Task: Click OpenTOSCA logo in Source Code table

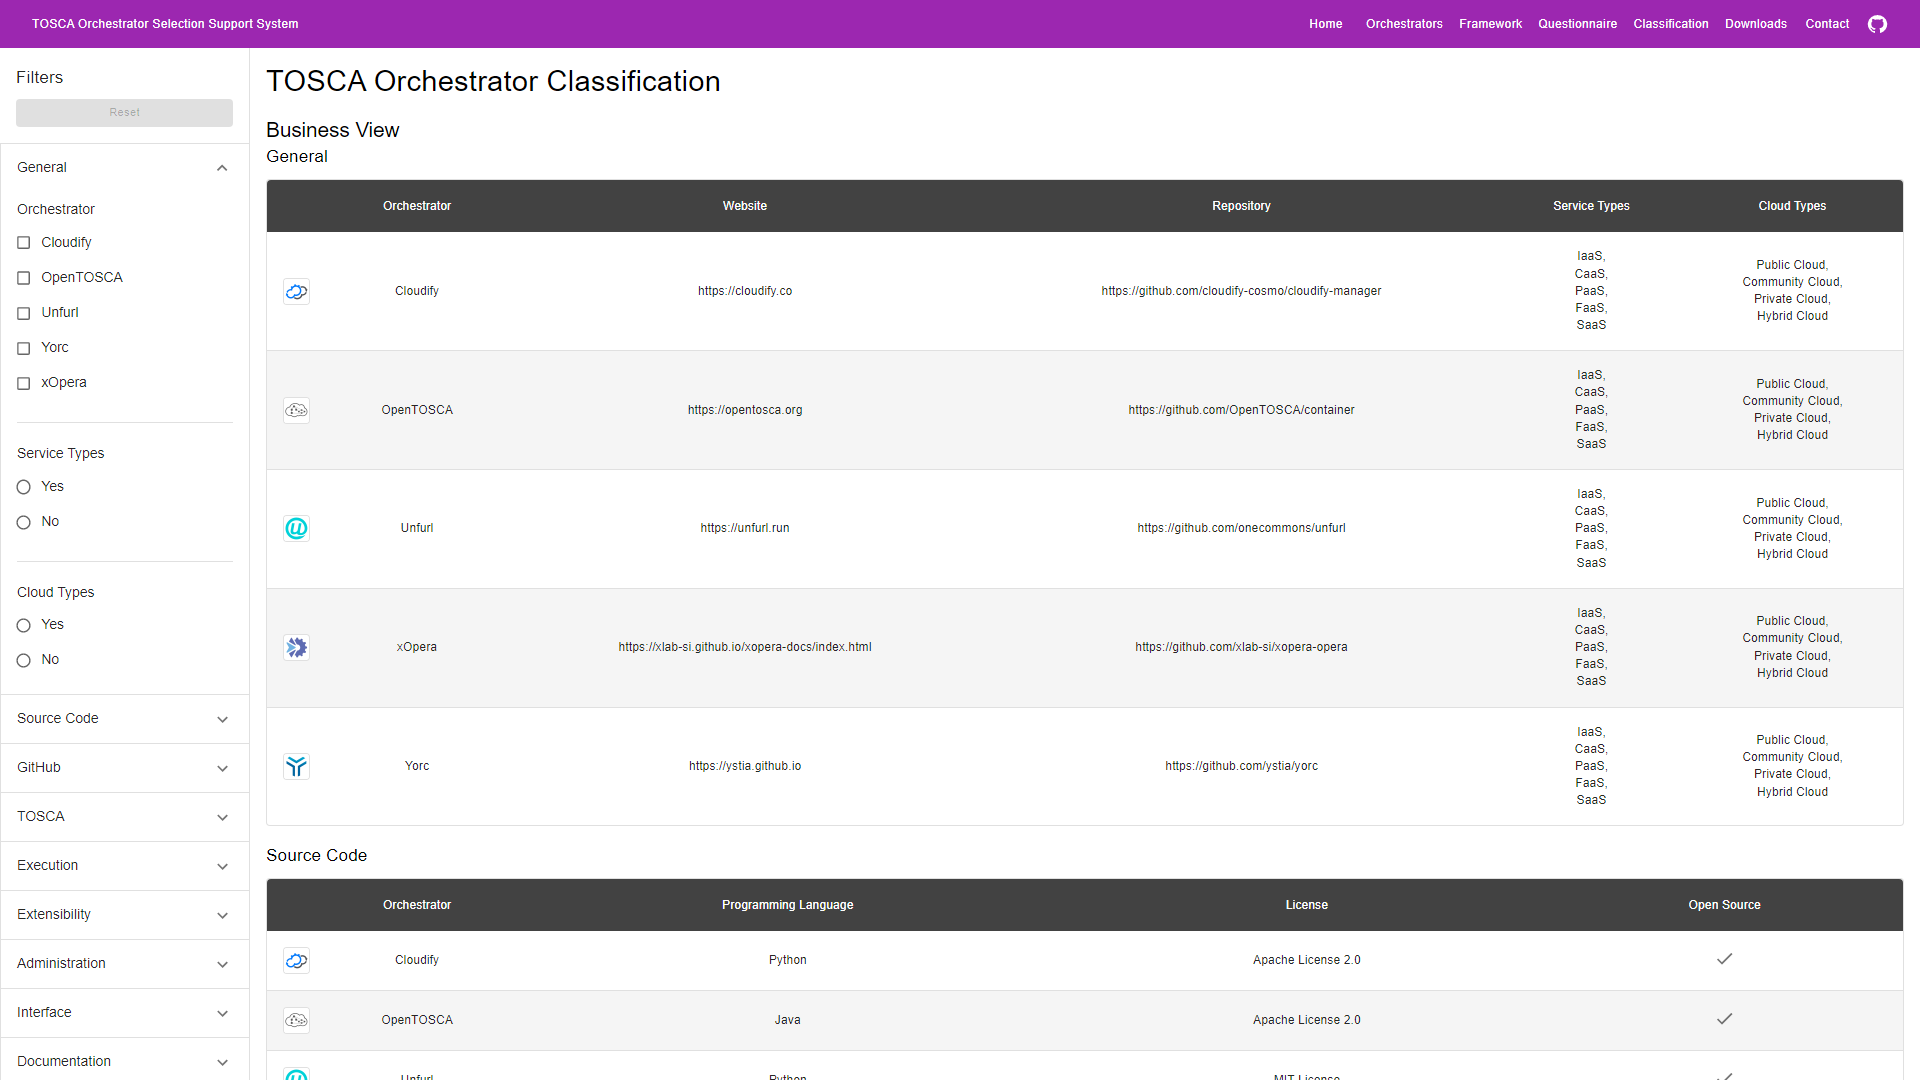Action: click(296, 1020)
